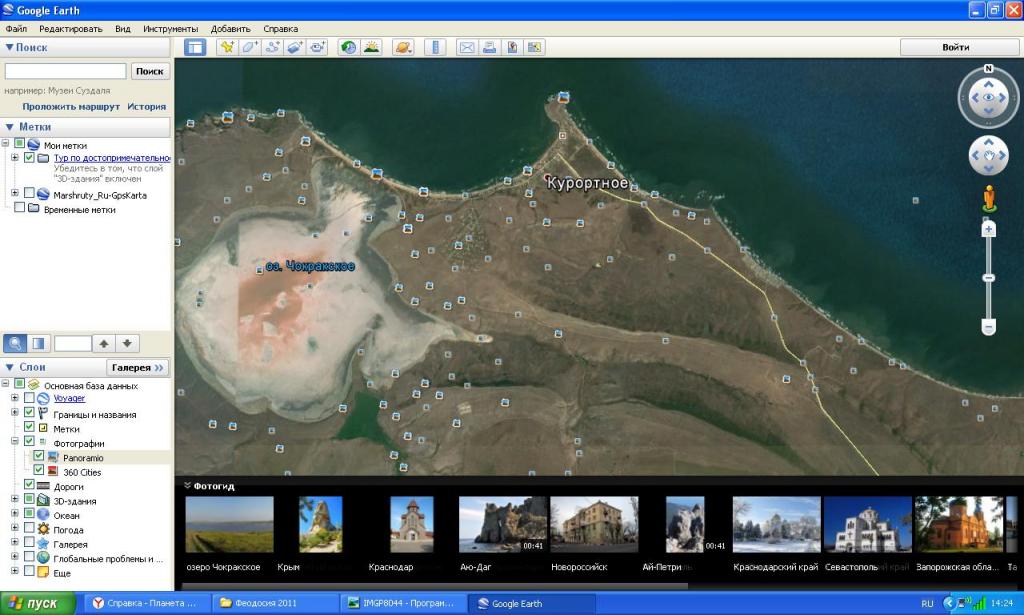The height and width of the screenshot is (615, 1024).
Task: Open the Добавить menu
Action: tap(230, 29)
